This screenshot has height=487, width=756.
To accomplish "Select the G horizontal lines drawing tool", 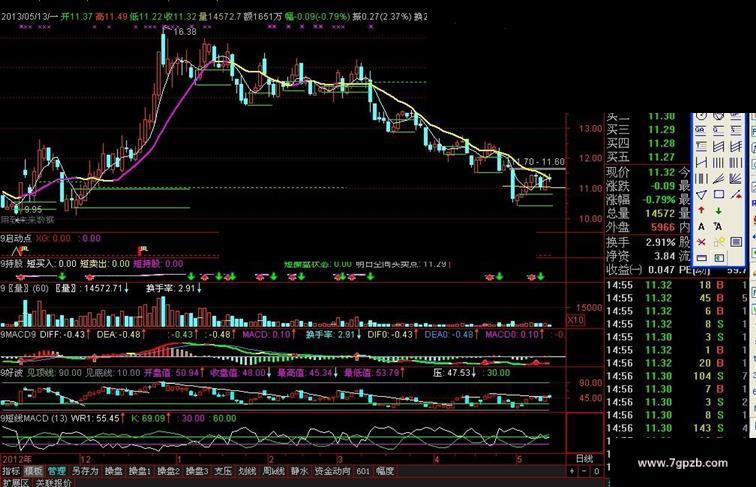I will click(718, 130).
